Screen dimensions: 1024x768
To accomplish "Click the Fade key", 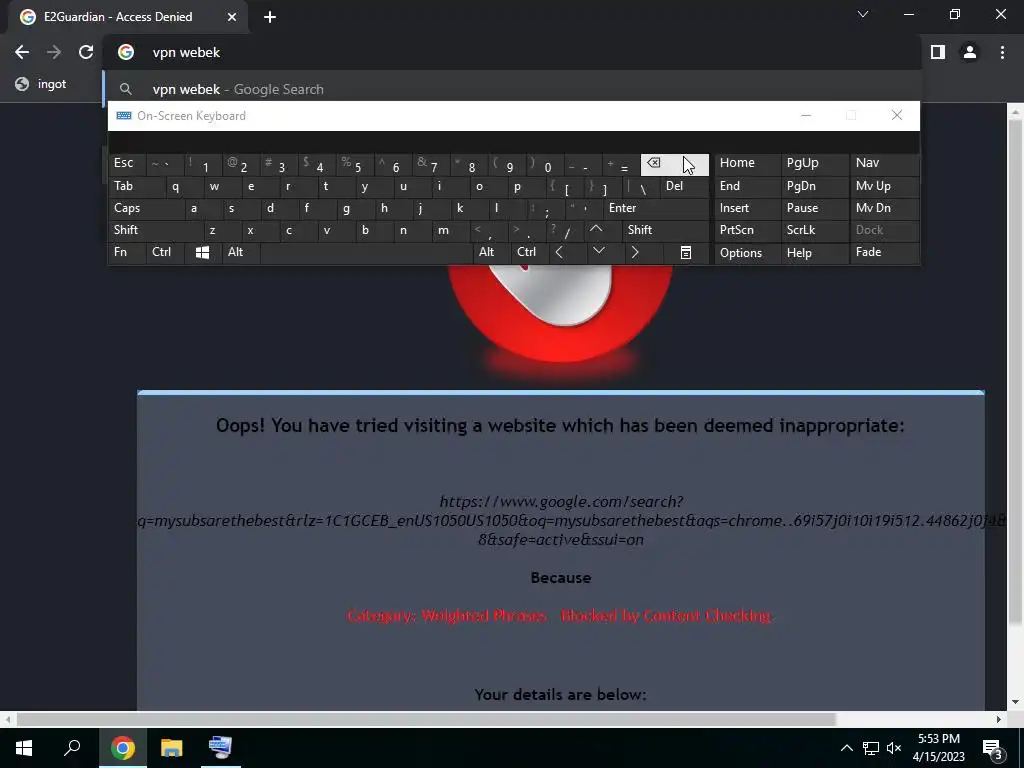I will pyautogui.click(x=884, y=253).
